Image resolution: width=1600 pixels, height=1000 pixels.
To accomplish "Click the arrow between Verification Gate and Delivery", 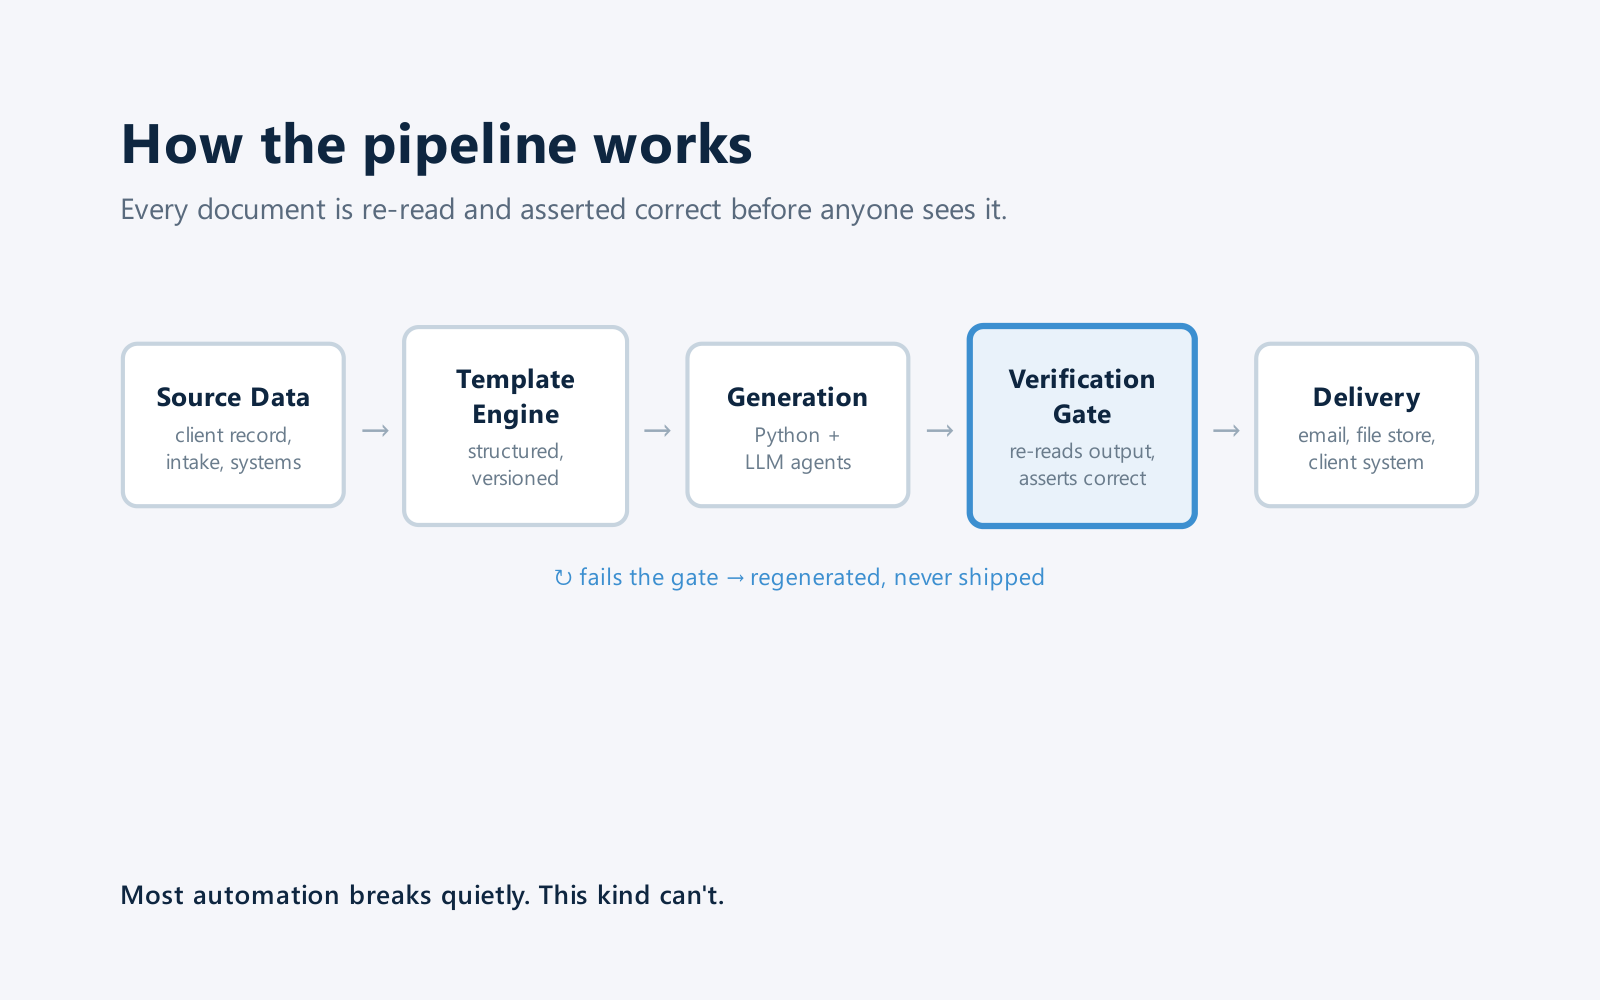I will point(1226,431).
